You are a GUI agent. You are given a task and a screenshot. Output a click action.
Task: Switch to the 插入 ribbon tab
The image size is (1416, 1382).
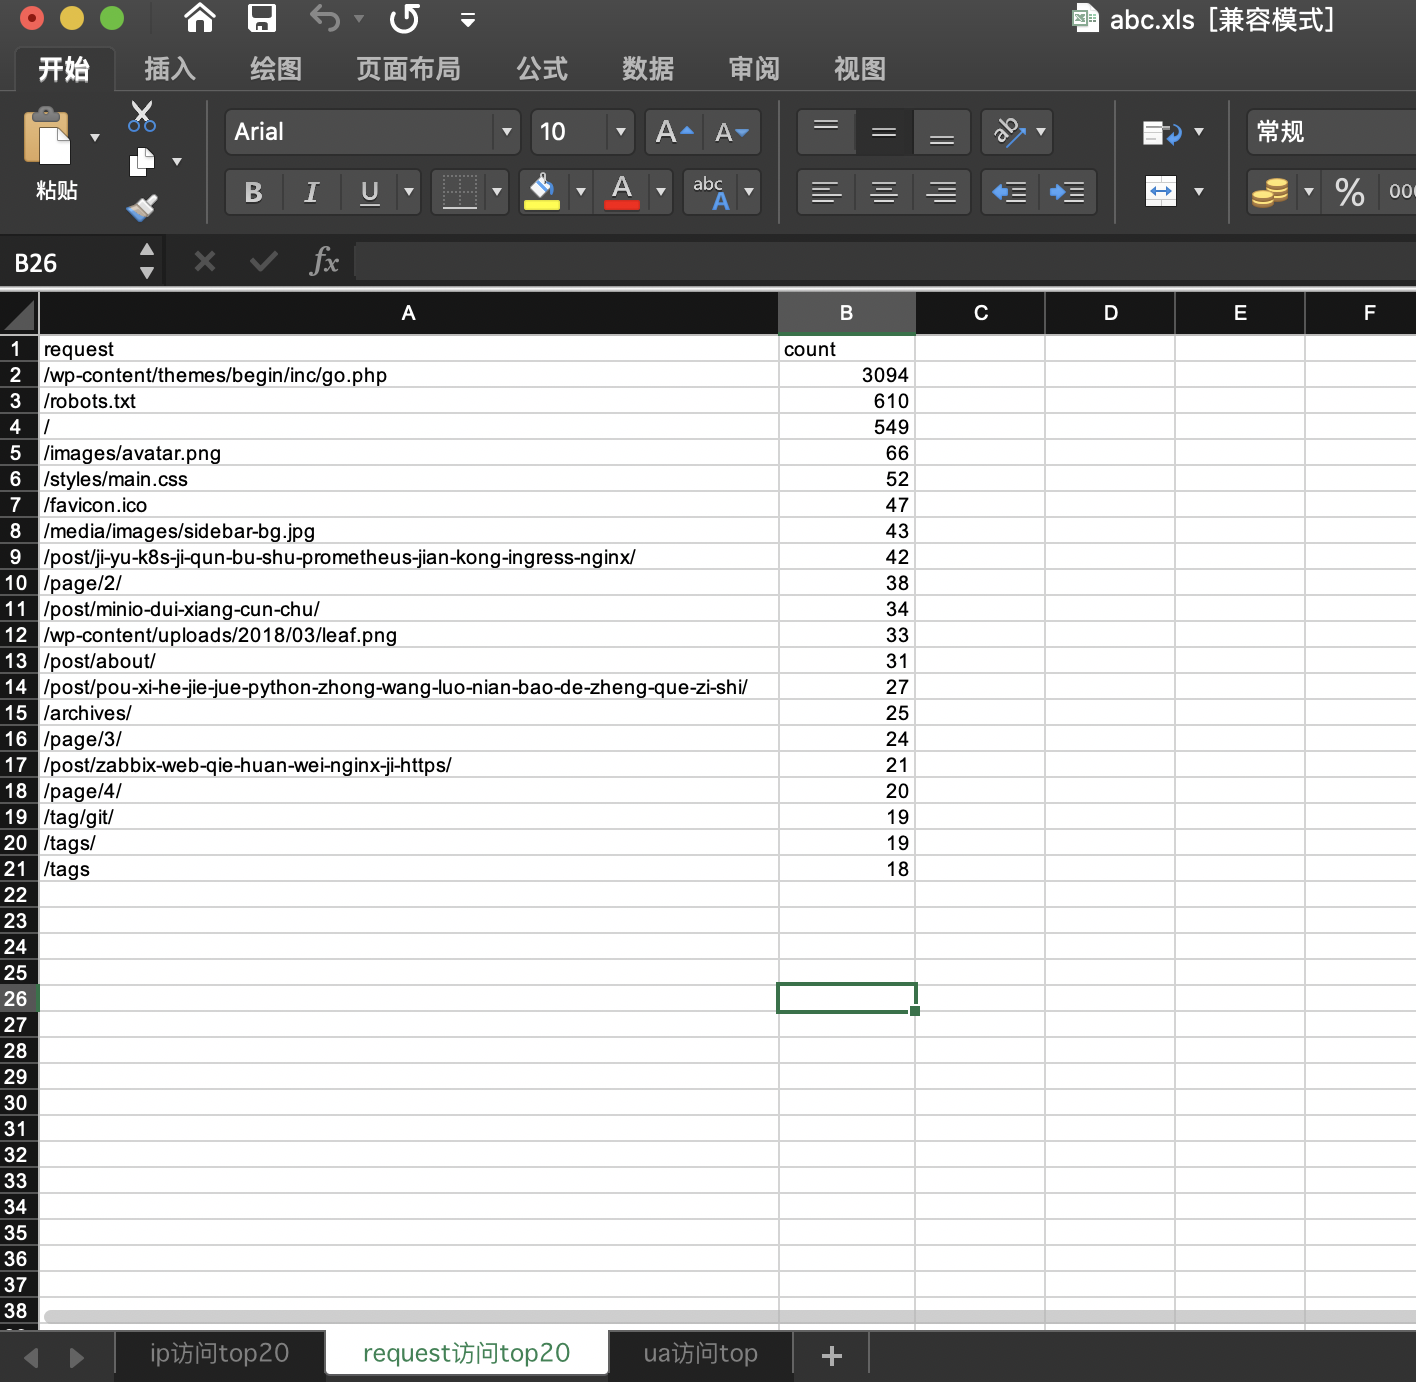[x=169, y=69]
